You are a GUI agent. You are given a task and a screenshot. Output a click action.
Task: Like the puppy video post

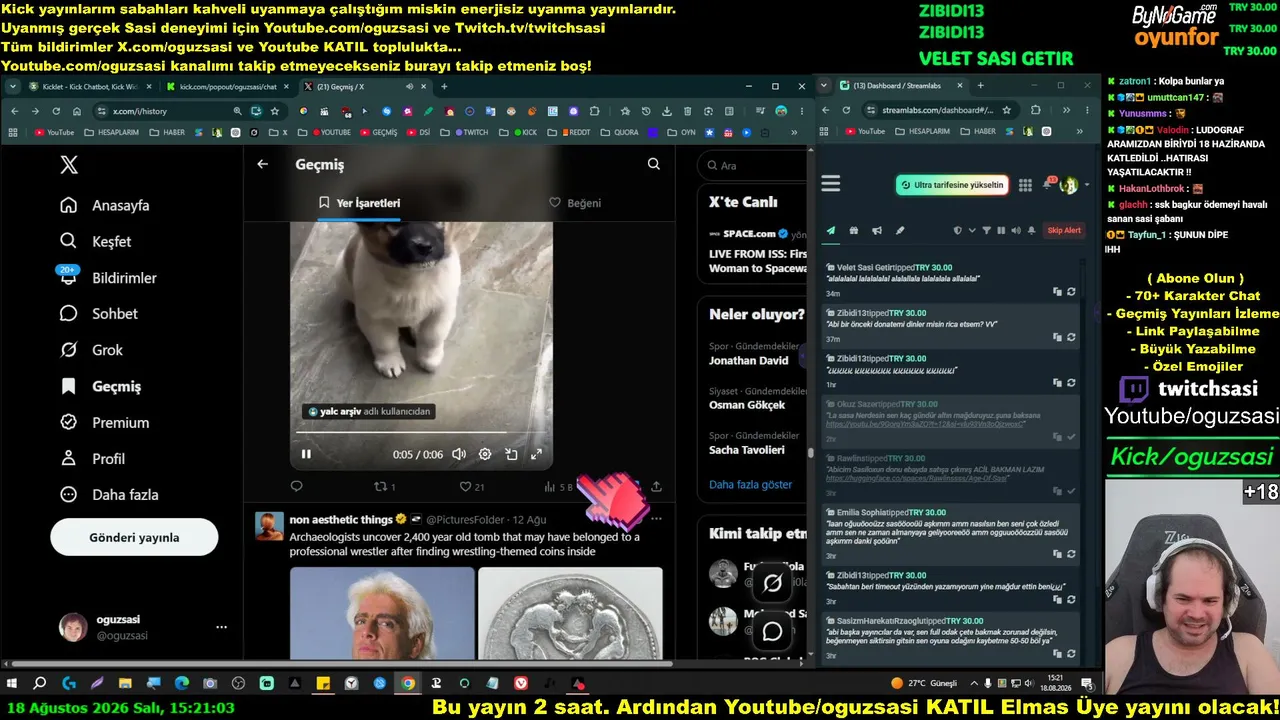(471, 487)
